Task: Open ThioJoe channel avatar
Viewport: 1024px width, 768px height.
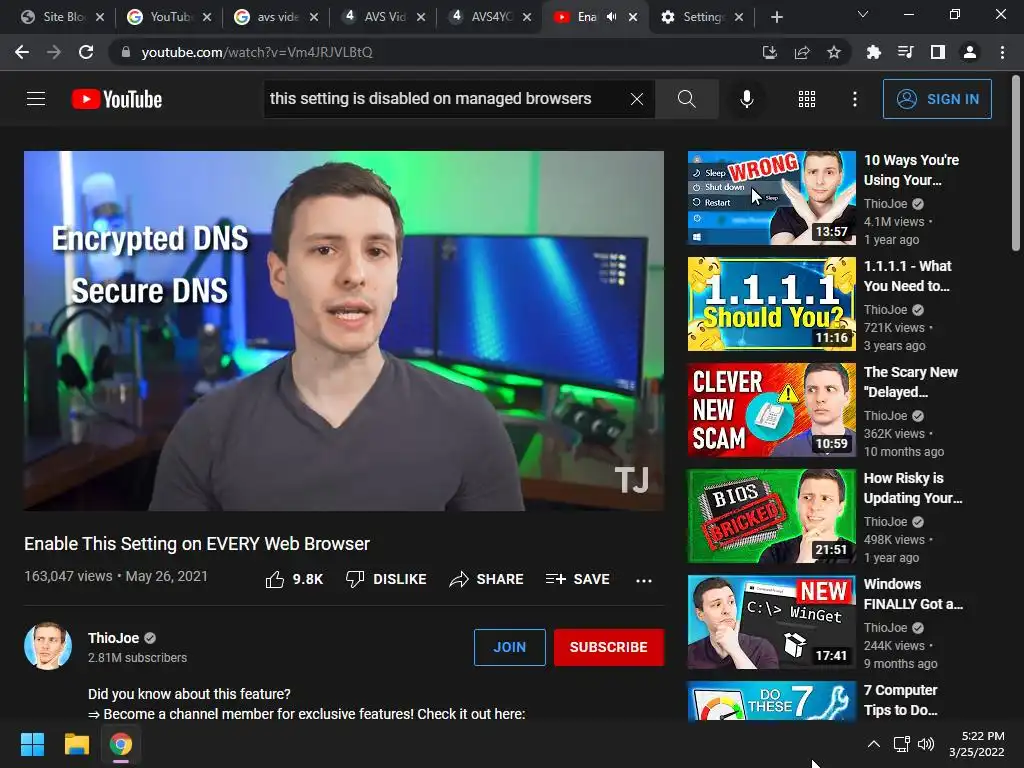Action: 48,646
